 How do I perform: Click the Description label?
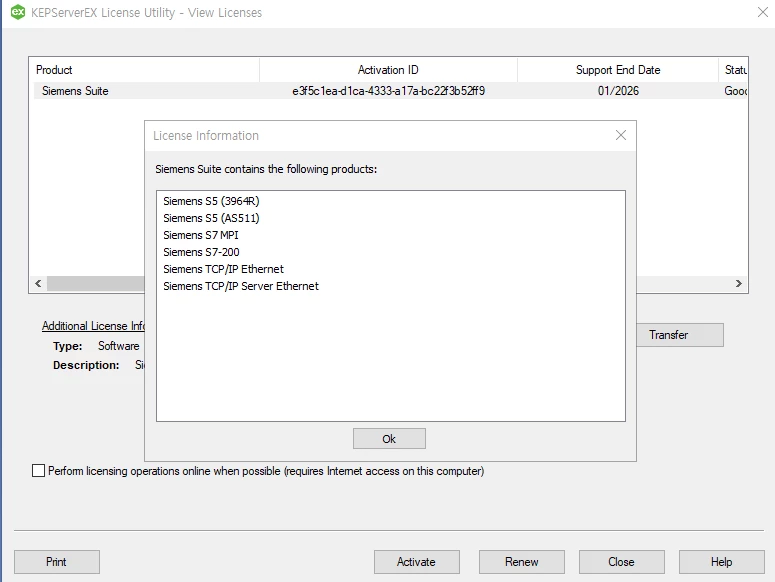tap(86, 365)
